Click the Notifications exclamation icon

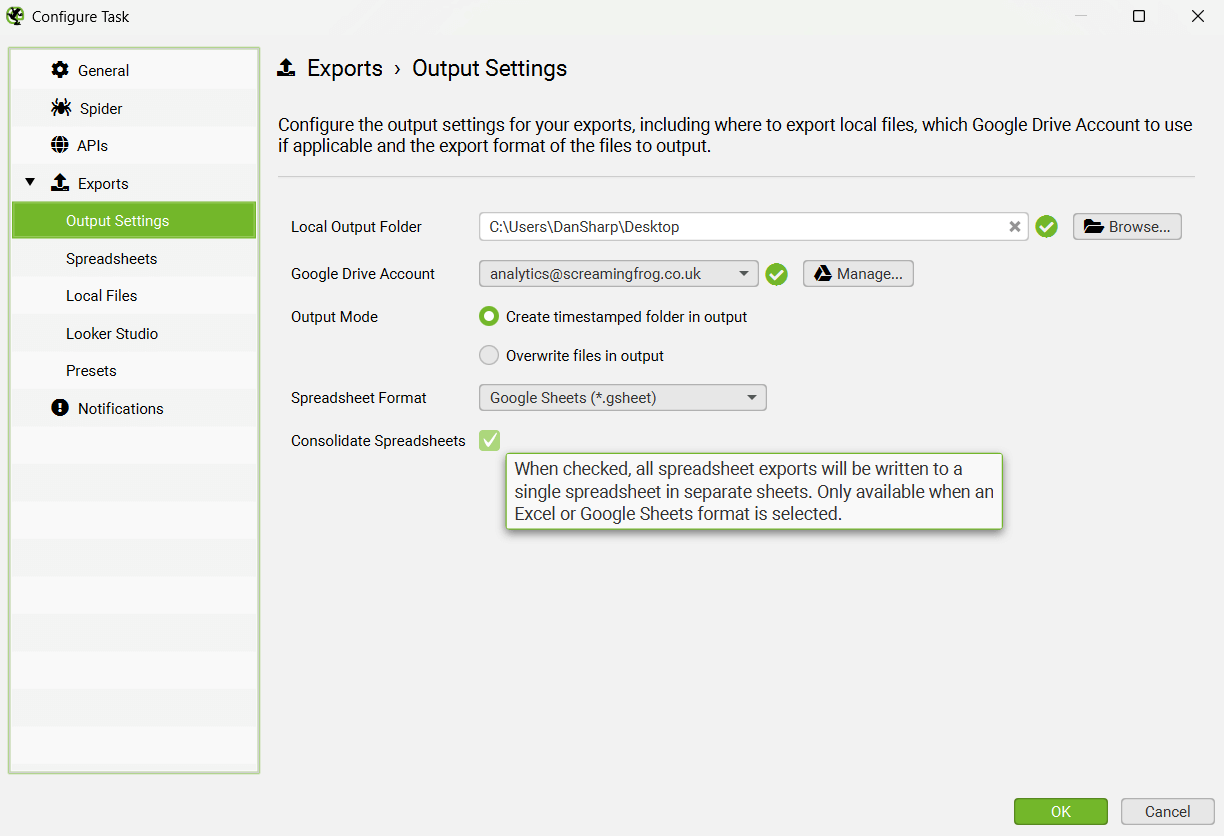coord(60,408)
